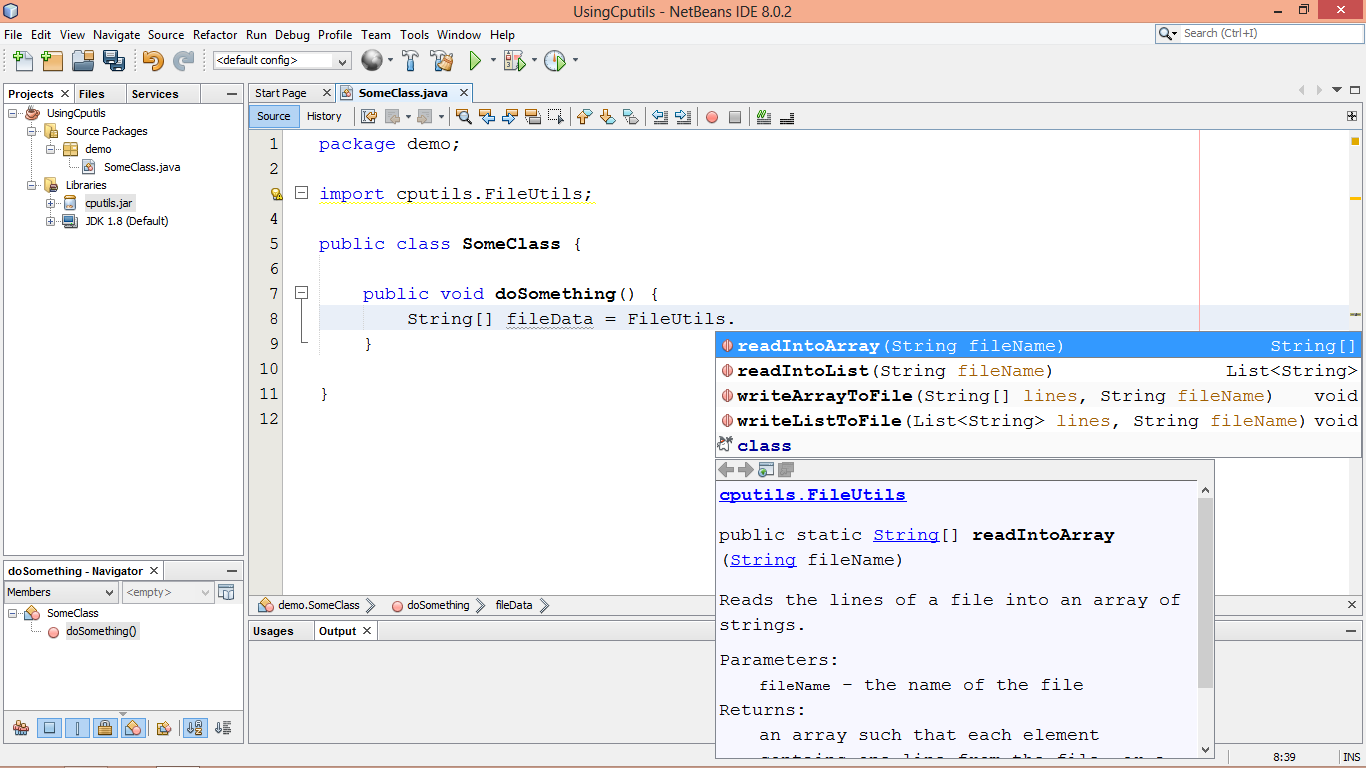This screenshot has height=768, width=1366.
Task: Open the Run Project dropdown arrow
Action: pos(493,61)
